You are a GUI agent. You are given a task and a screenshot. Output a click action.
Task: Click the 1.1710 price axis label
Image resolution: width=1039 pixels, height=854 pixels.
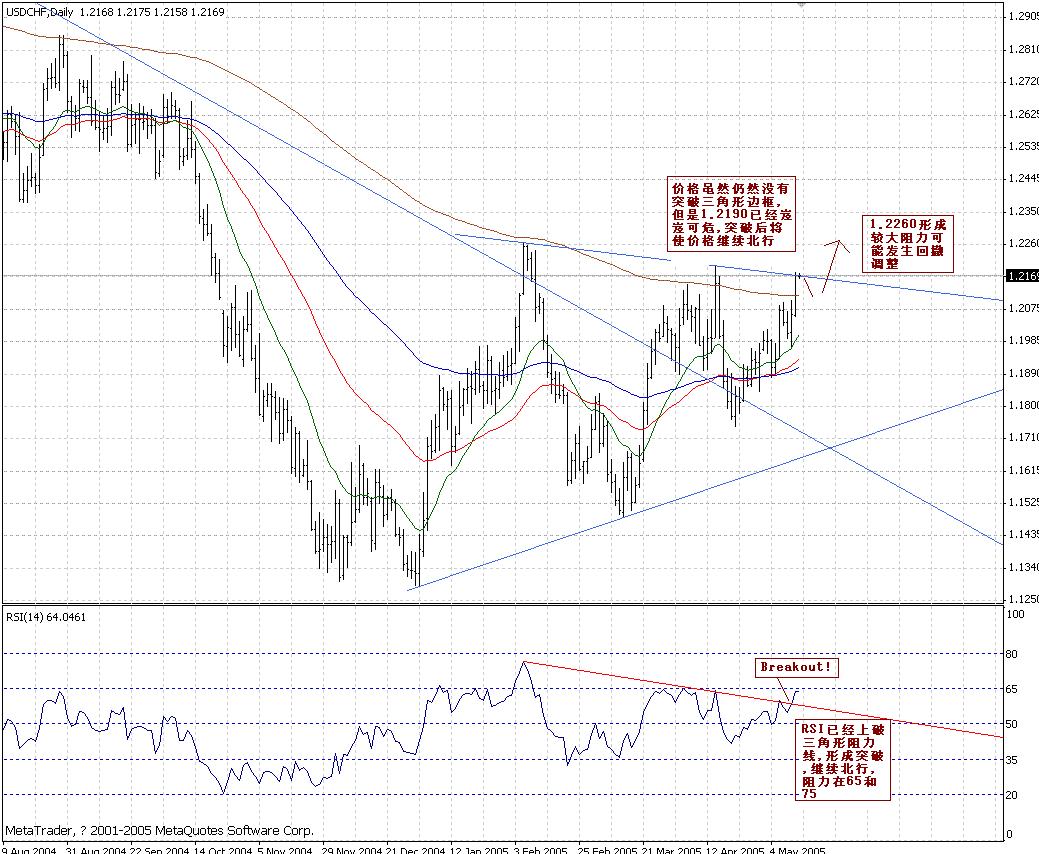pyautogui.click(x=1023, y=437)
